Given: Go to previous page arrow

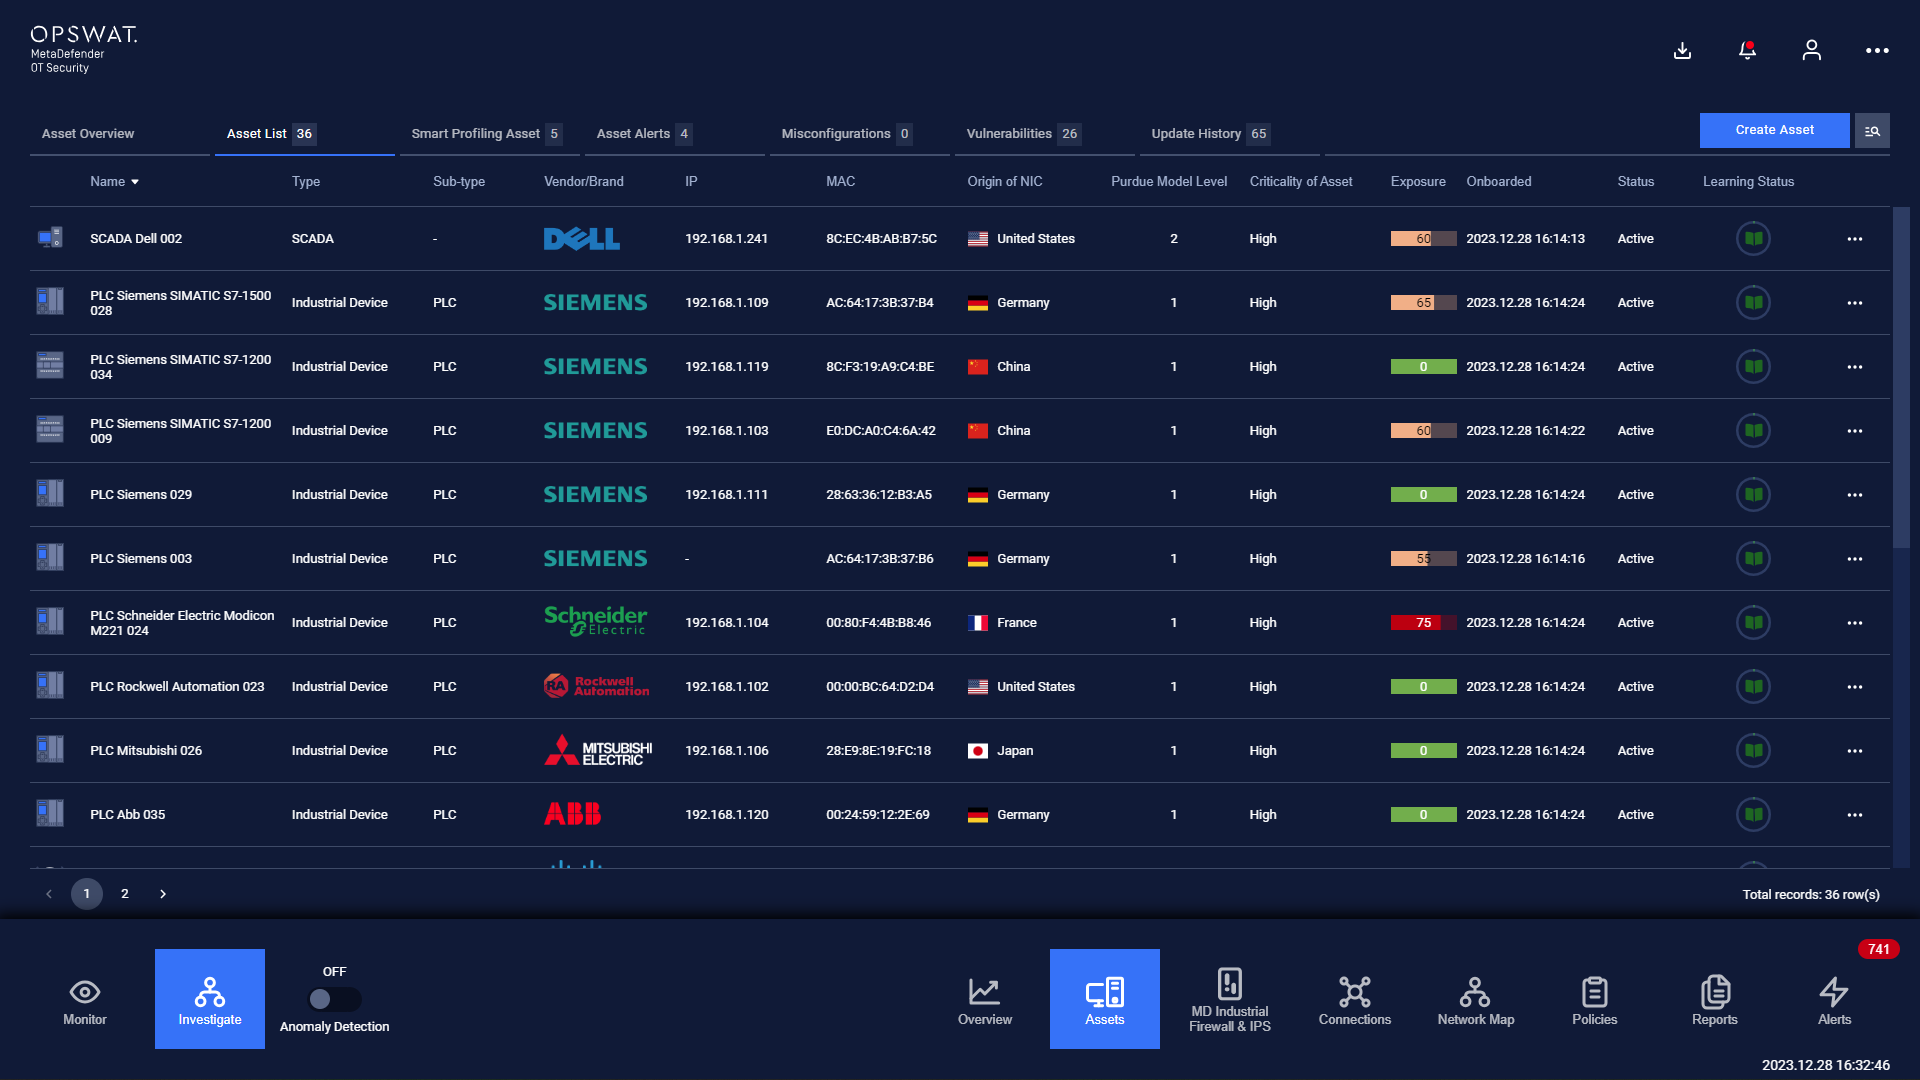Looking at the screenshot, I should click(49, 894).
